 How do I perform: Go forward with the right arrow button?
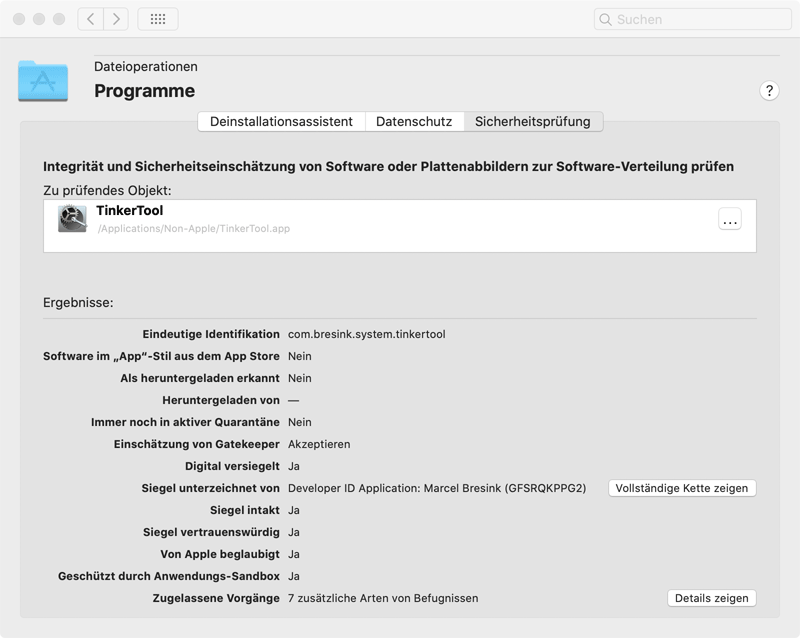116,19
